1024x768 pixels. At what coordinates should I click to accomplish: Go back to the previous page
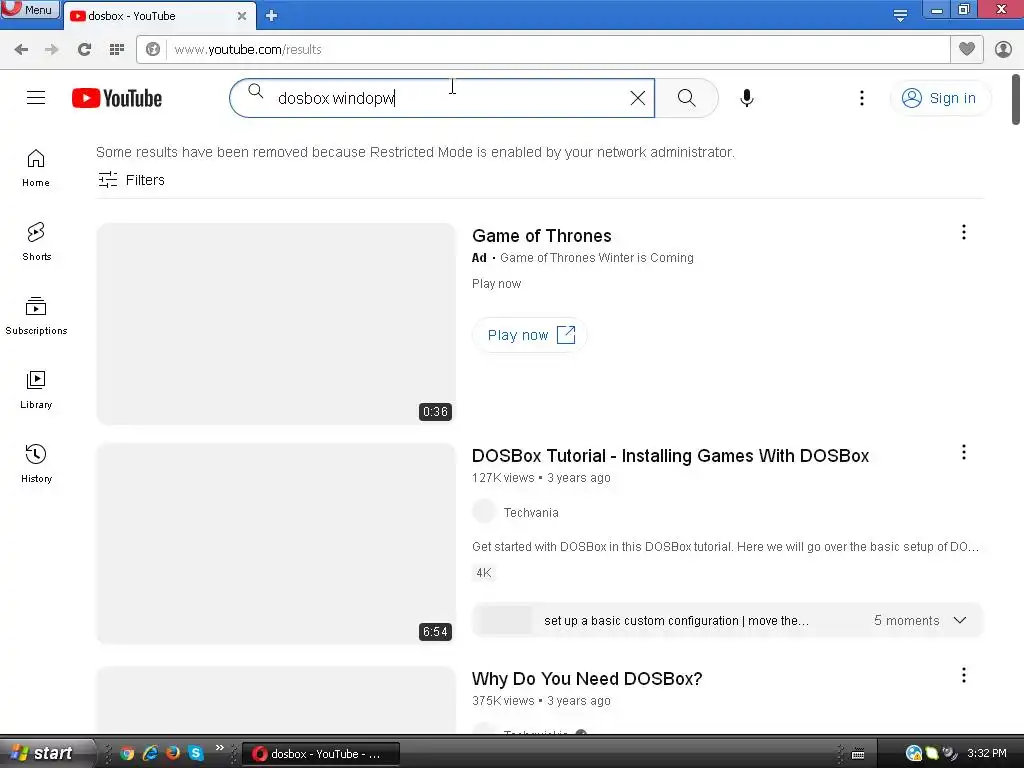pyautogui.click(x=21, y=50)
